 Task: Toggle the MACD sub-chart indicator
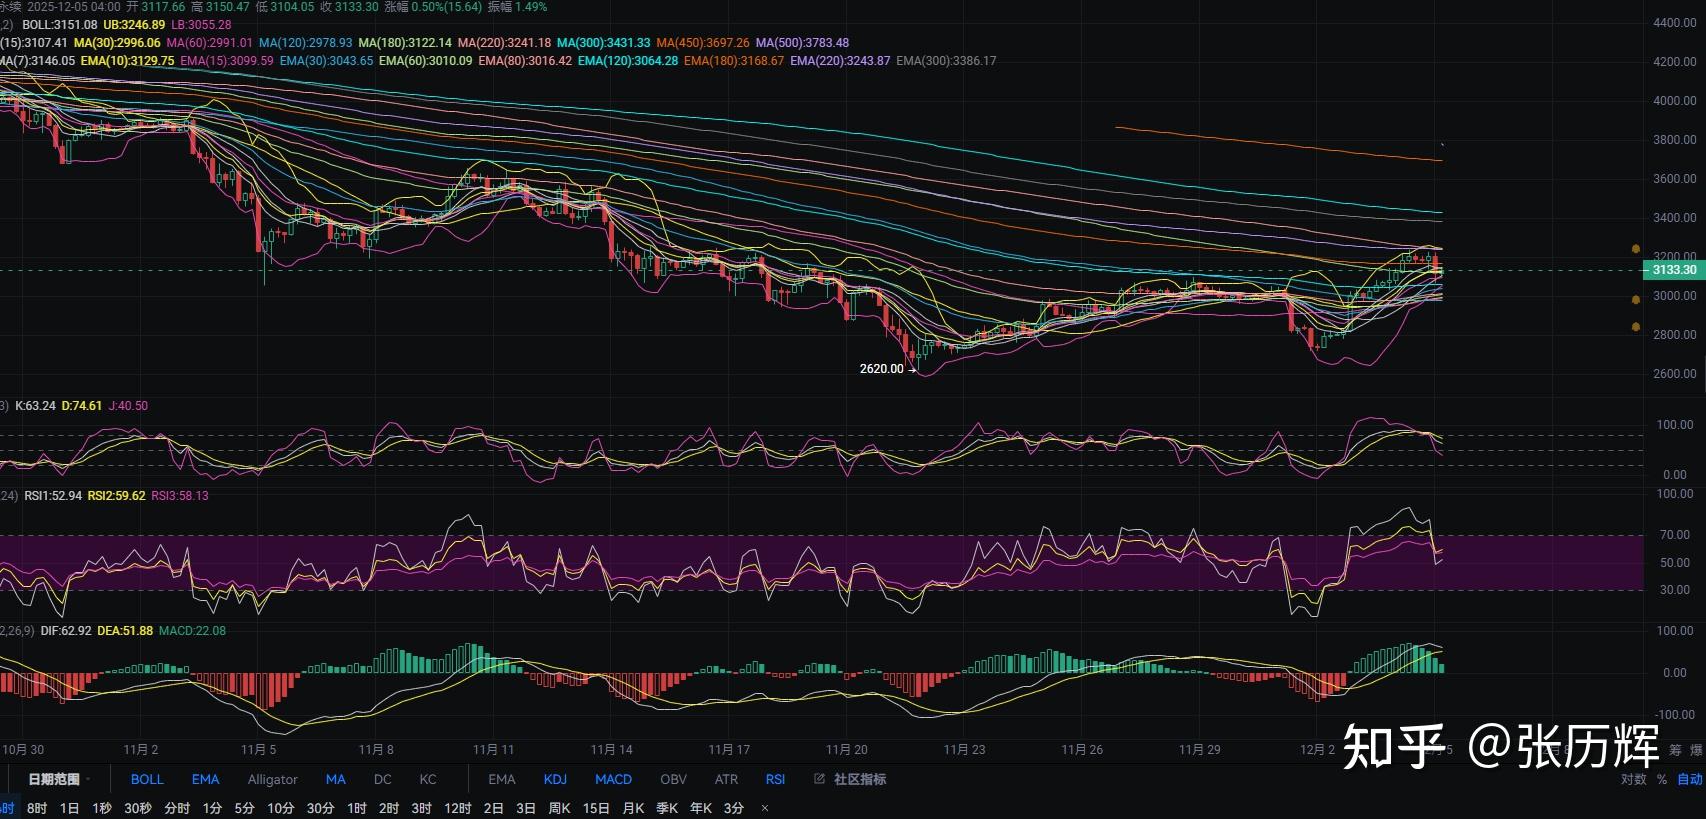(613, 779)
